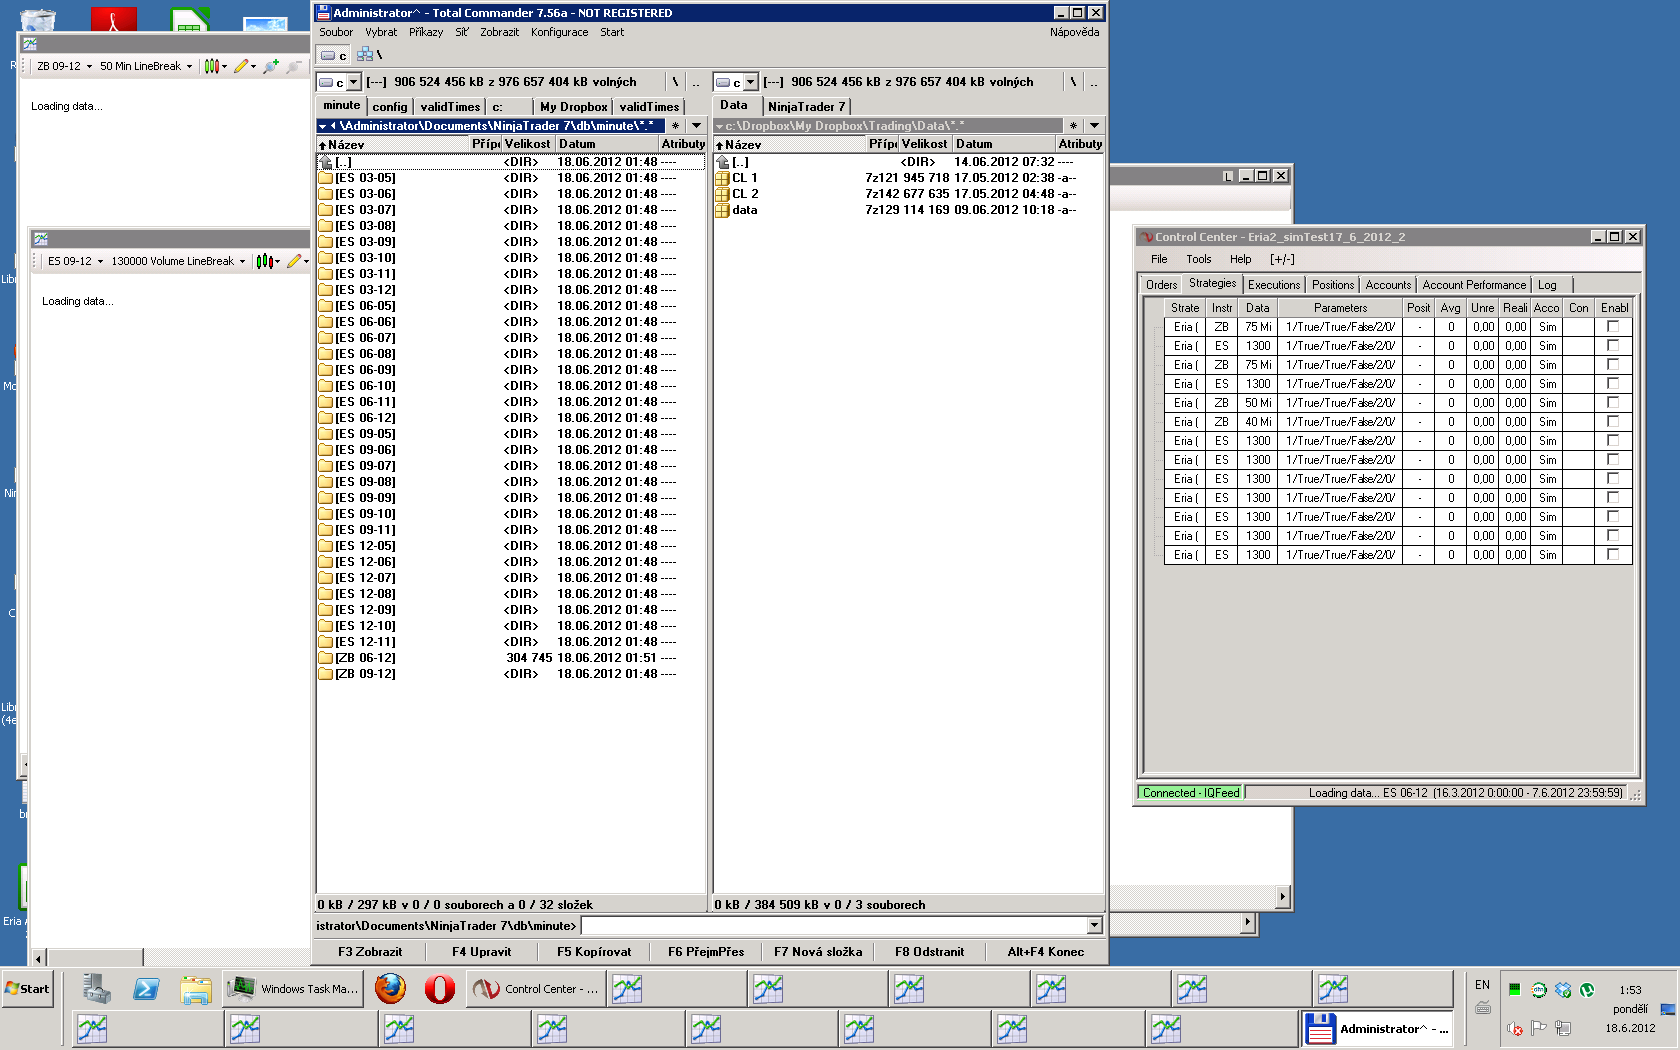Viewport: 1680px width, 1050px height.
Task: Click the F8 Odstranit button
Action: (930, 952)
